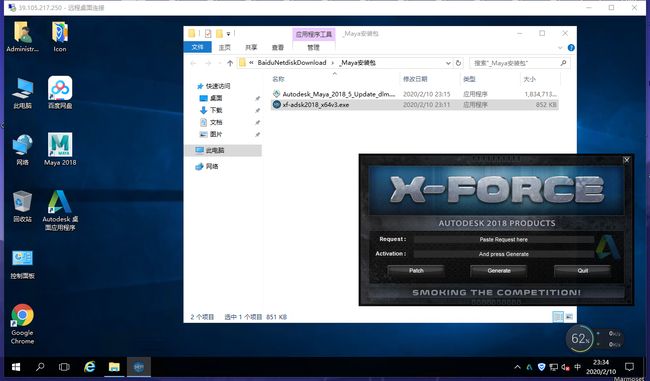Viewport: 650px width, 381px height.
Task: Open the Administrator folder desktop icon
Action: [x=22, y=36]
